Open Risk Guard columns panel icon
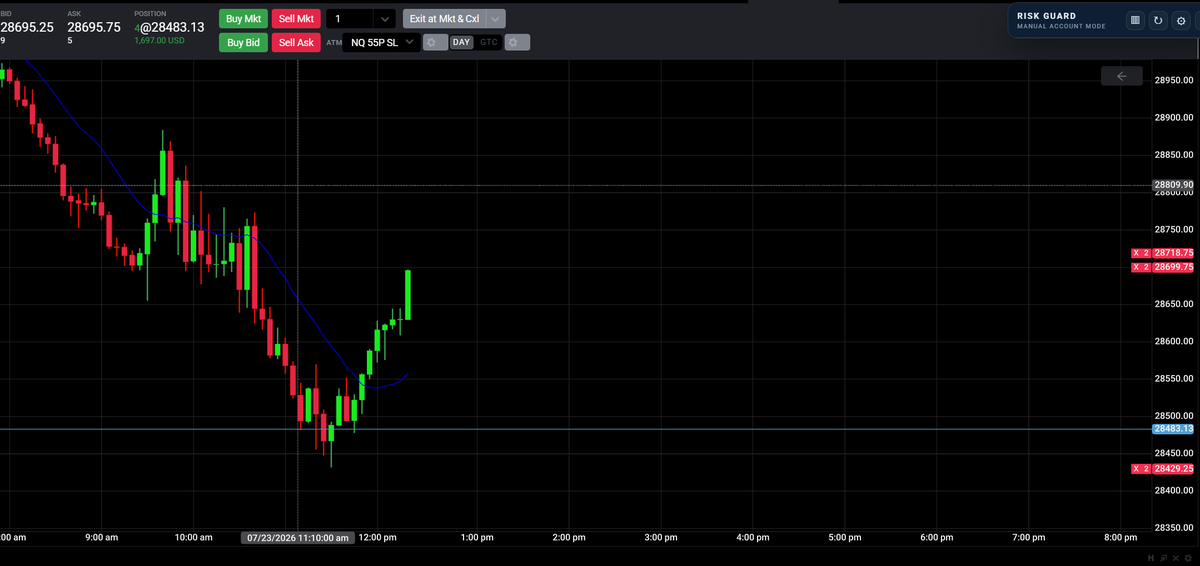The width and height of the screenshot is (1200, 566). 1135,20
